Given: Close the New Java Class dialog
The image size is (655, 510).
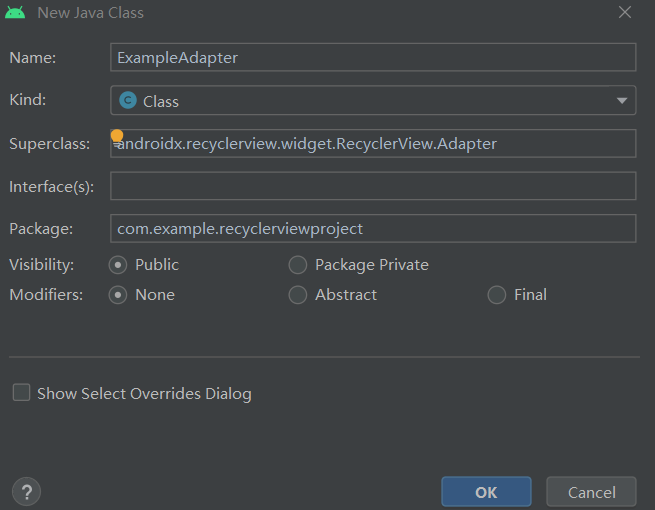Looking at the screenshot, I should click(x=625, y=13).
